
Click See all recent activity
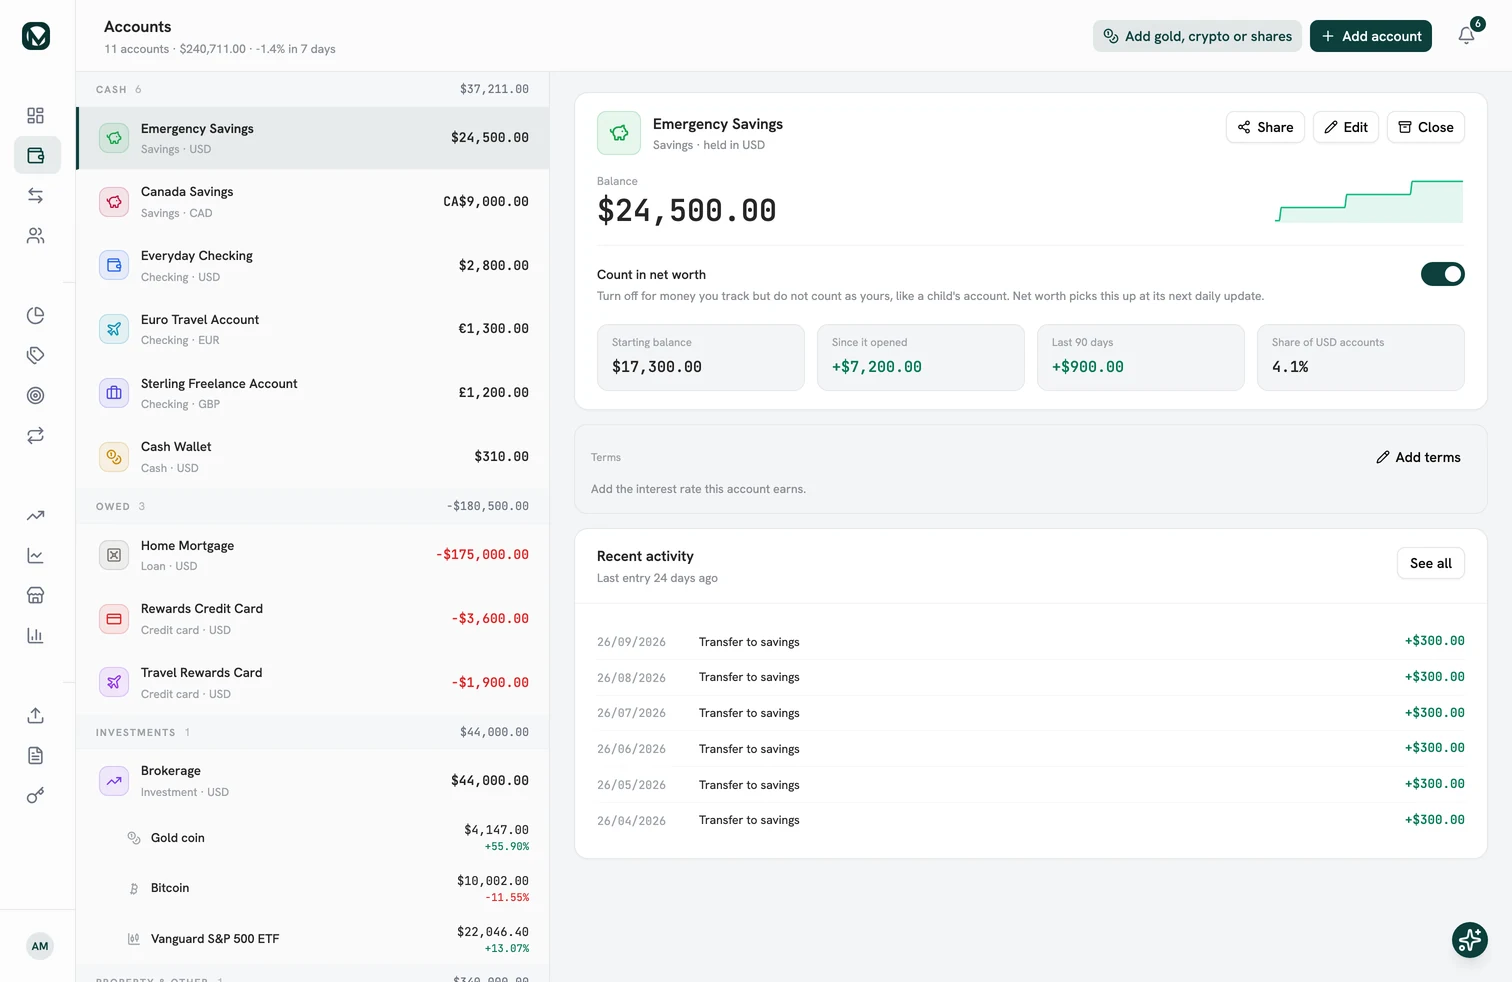(x=1431, y=563)
